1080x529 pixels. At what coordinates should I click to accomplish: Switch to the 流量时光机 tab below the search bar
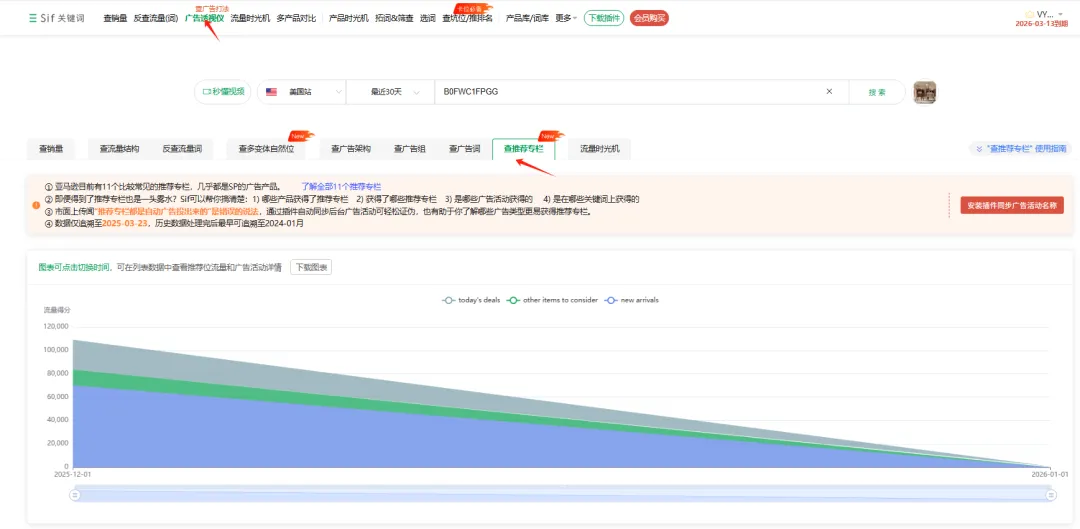click(x=599, y=149)
